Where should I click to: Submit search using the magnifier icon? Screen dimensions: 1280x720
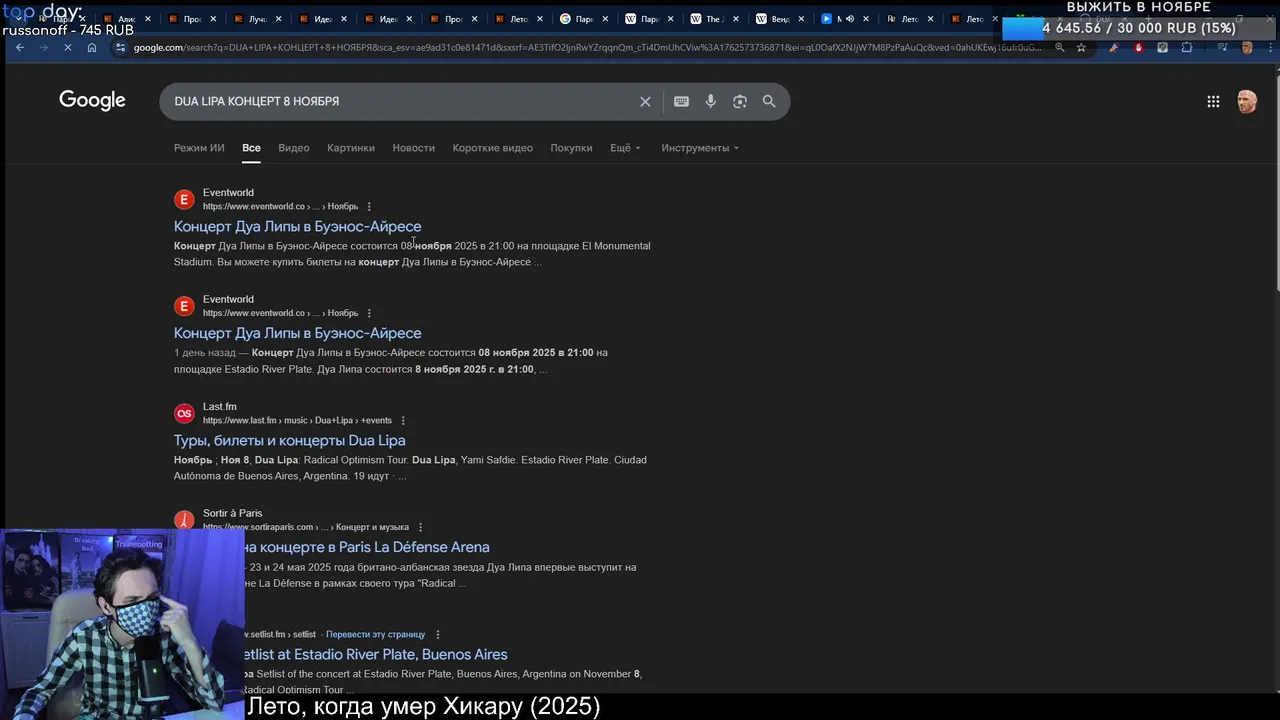tap(769, 101)
